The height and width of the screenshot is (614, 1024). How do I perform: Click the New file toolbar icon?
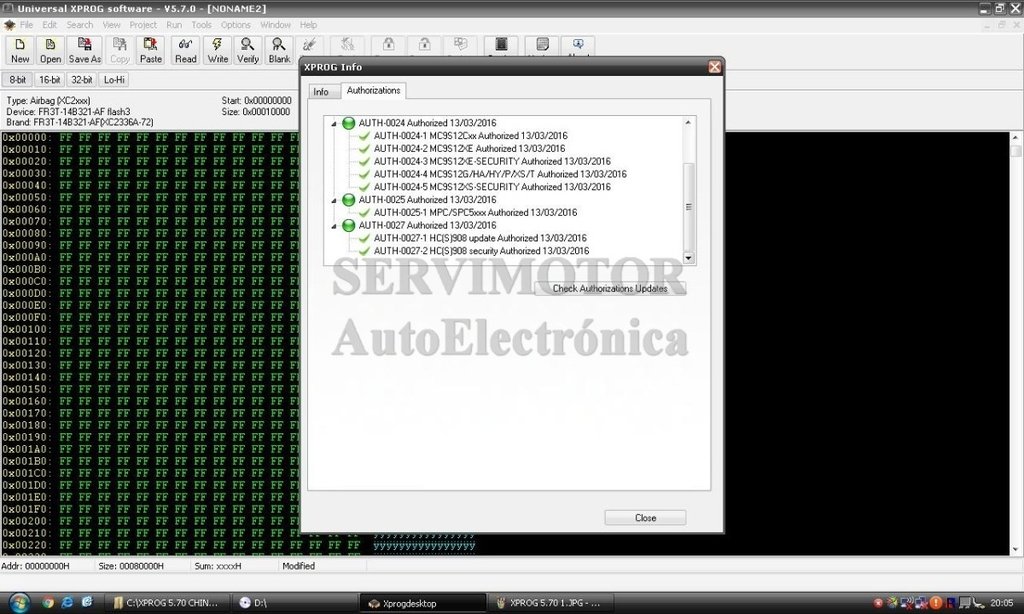[x=20, y=51]
